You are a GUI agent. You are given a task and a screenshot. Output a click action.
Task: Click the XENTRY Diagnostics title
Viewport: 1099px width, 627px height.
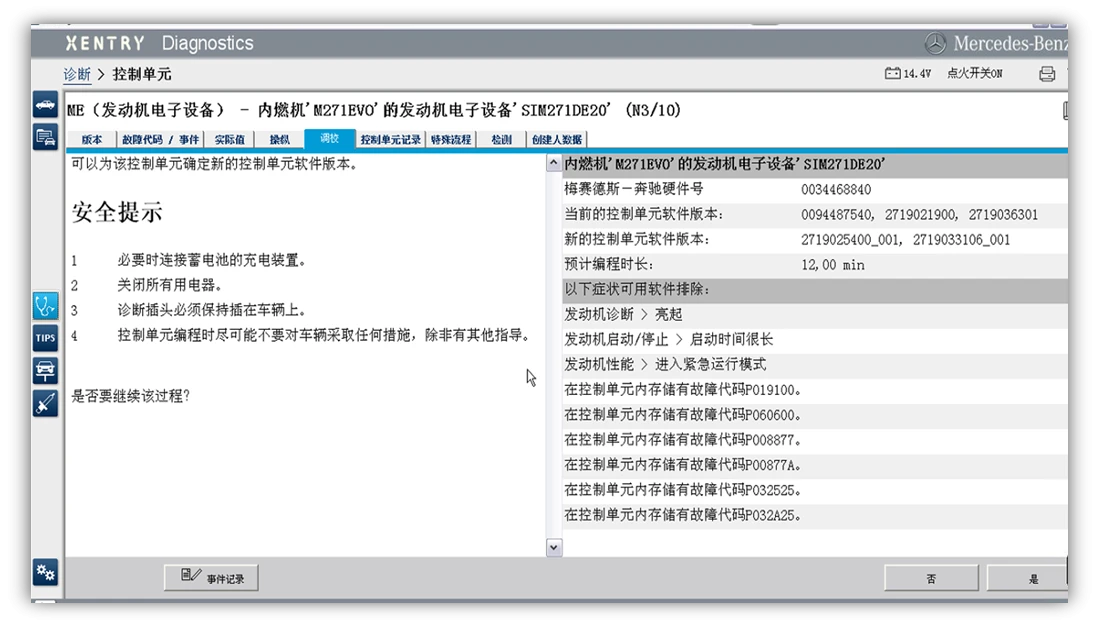pyautogui.click(x=160, y=43)
